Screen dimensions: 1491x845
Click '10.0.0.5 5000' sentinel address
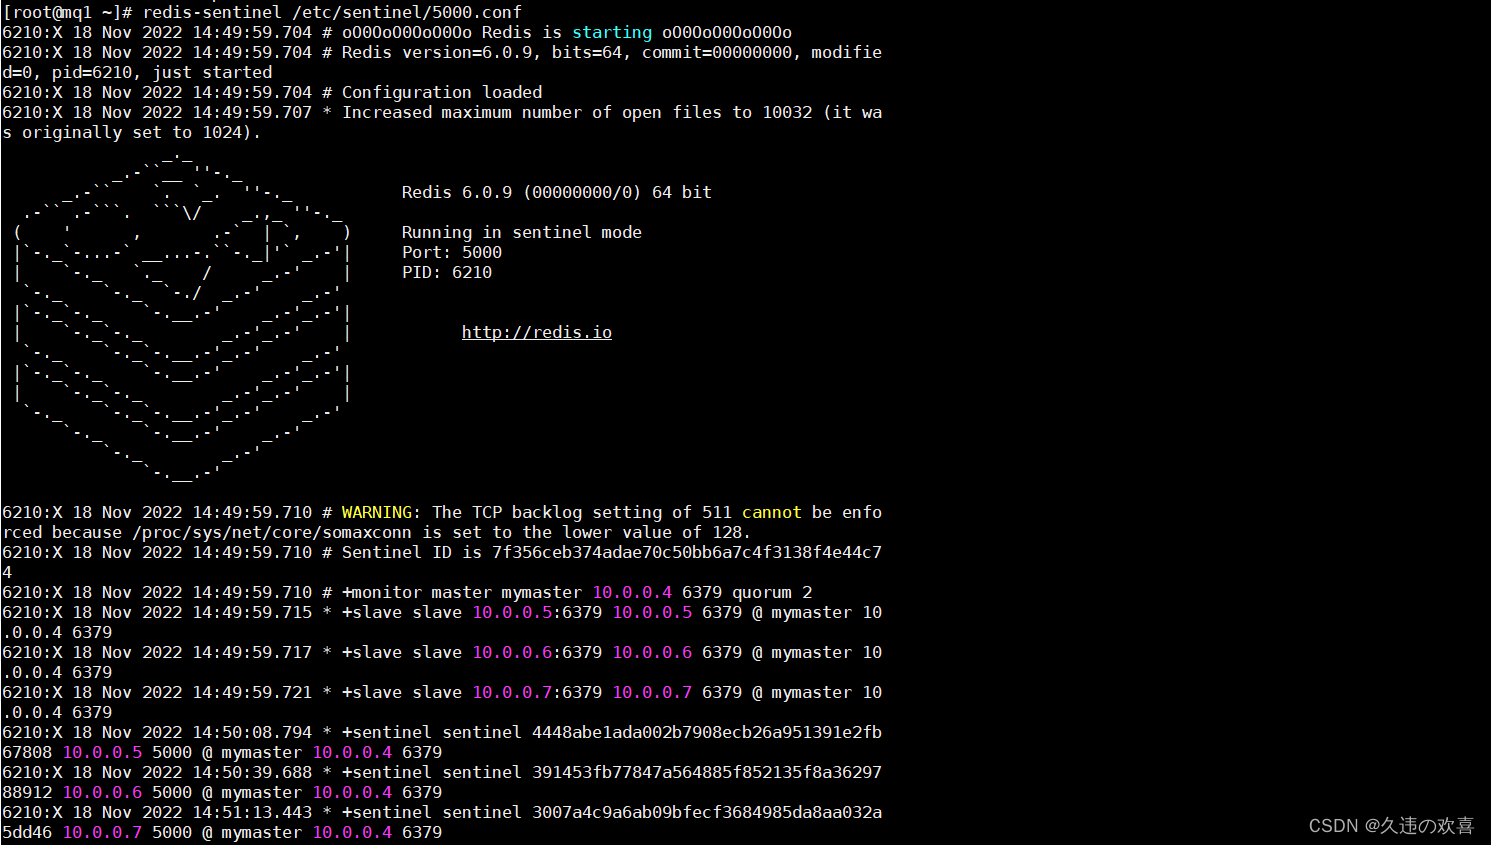(127, 752)
